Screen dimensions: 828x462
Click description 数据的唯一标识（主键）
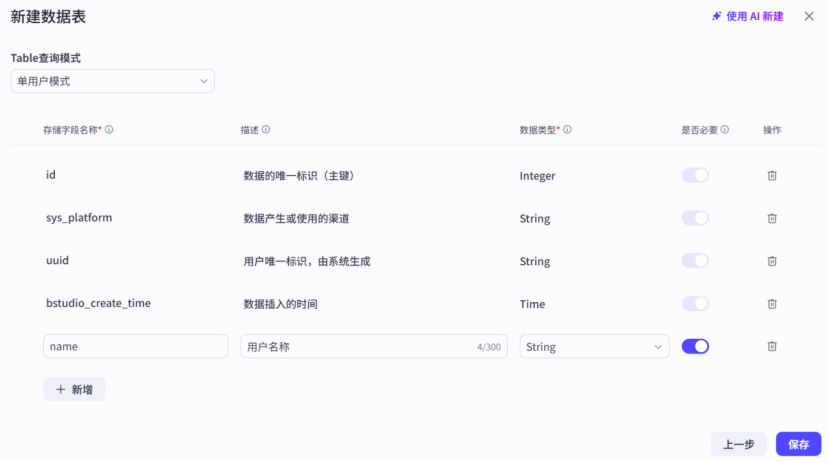[x=299, y=176]
